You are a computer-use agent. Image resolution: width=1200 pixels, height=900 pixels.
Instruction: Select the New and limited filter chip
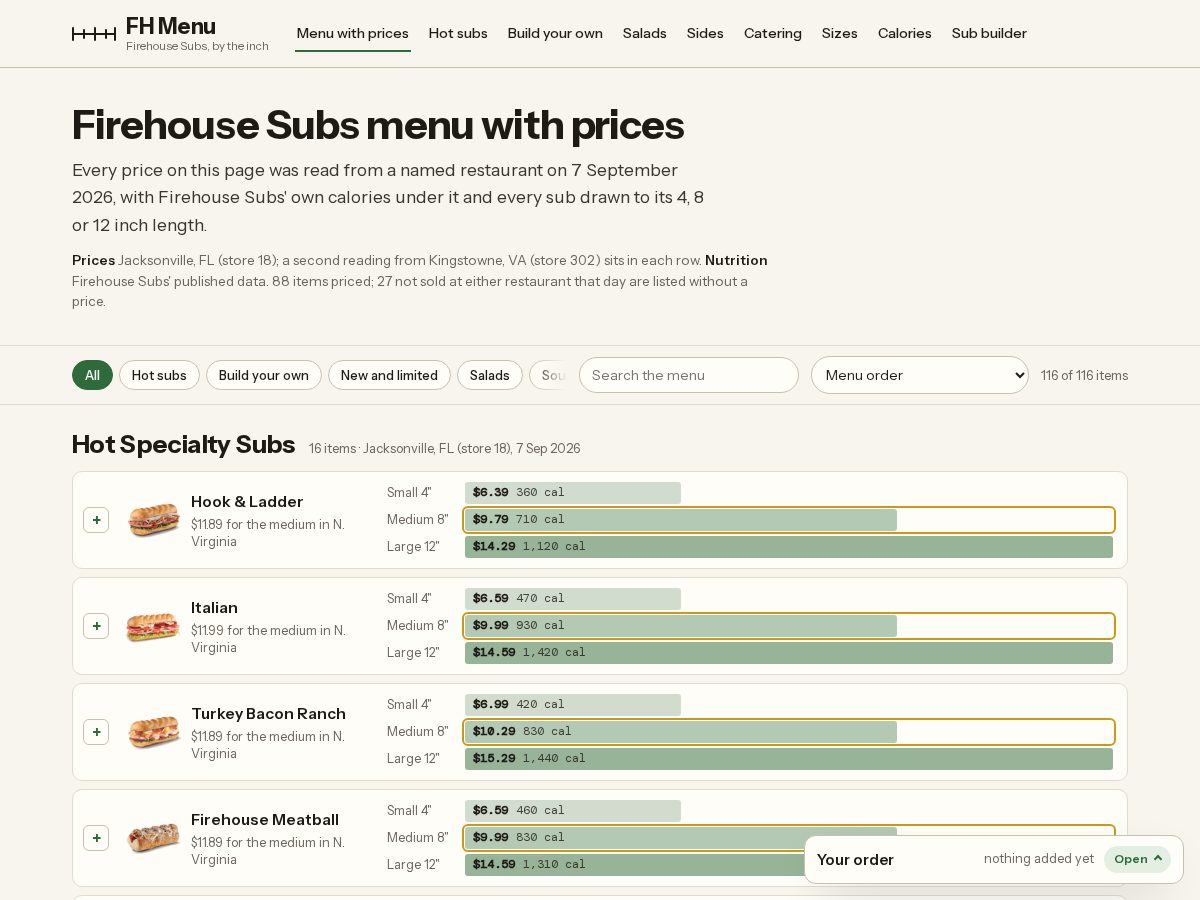point(389,375)
